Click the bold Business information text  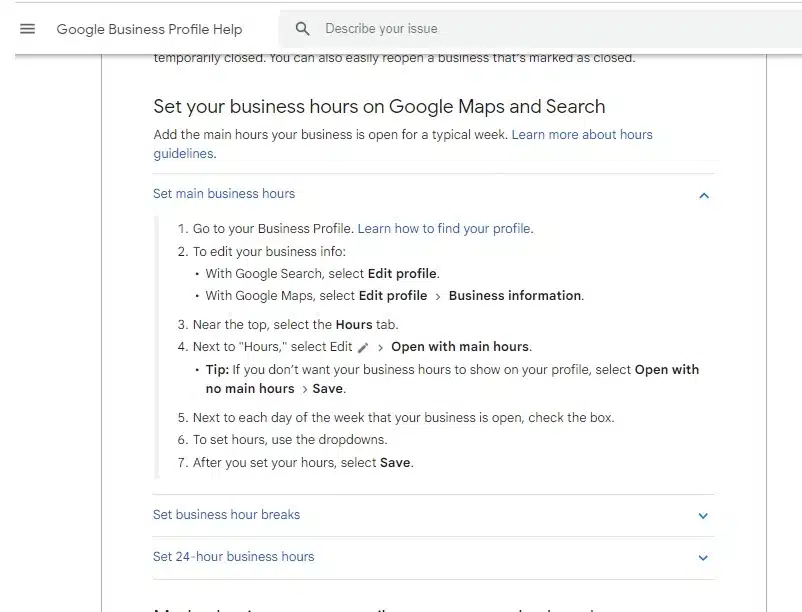[515, 296]
